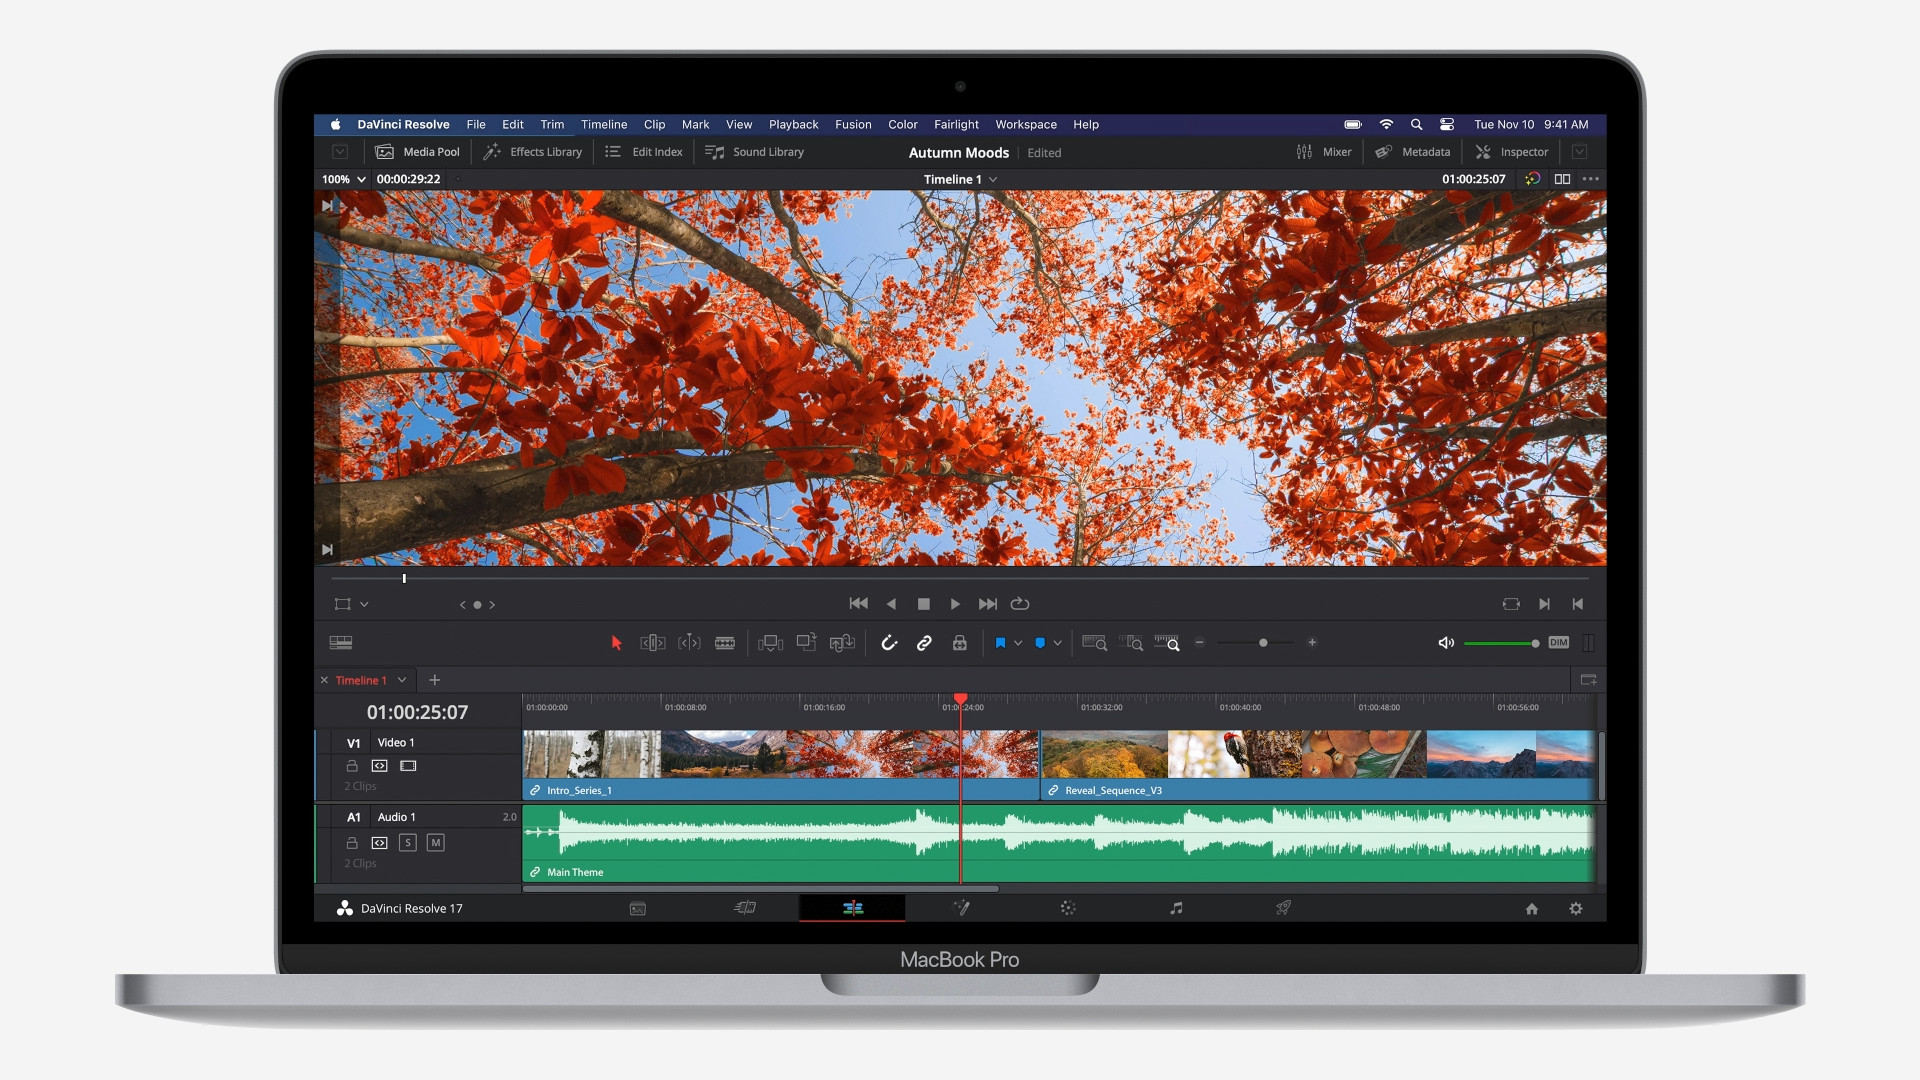Switch to the Color page
Image resolution: width=1920 pixels, height=1080 pixels.
[x=1067, y=908]
